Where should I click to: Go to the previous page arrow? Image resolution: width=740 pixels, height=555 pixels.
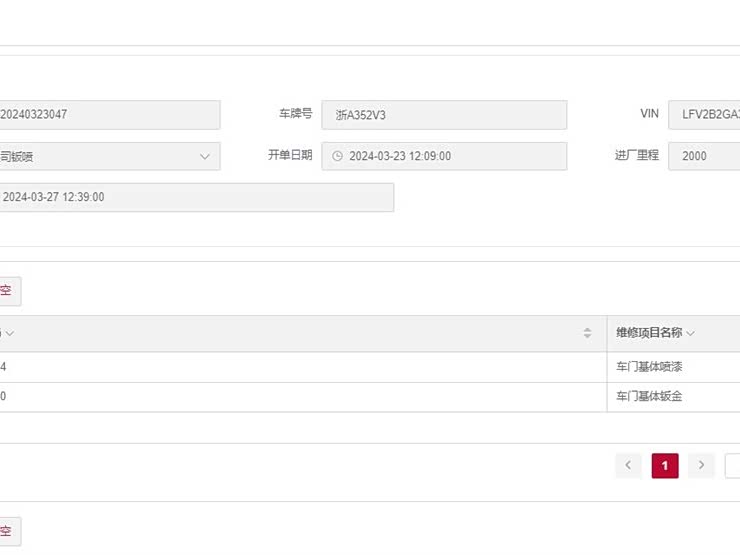pyautogui.click(x=628, y=465)
